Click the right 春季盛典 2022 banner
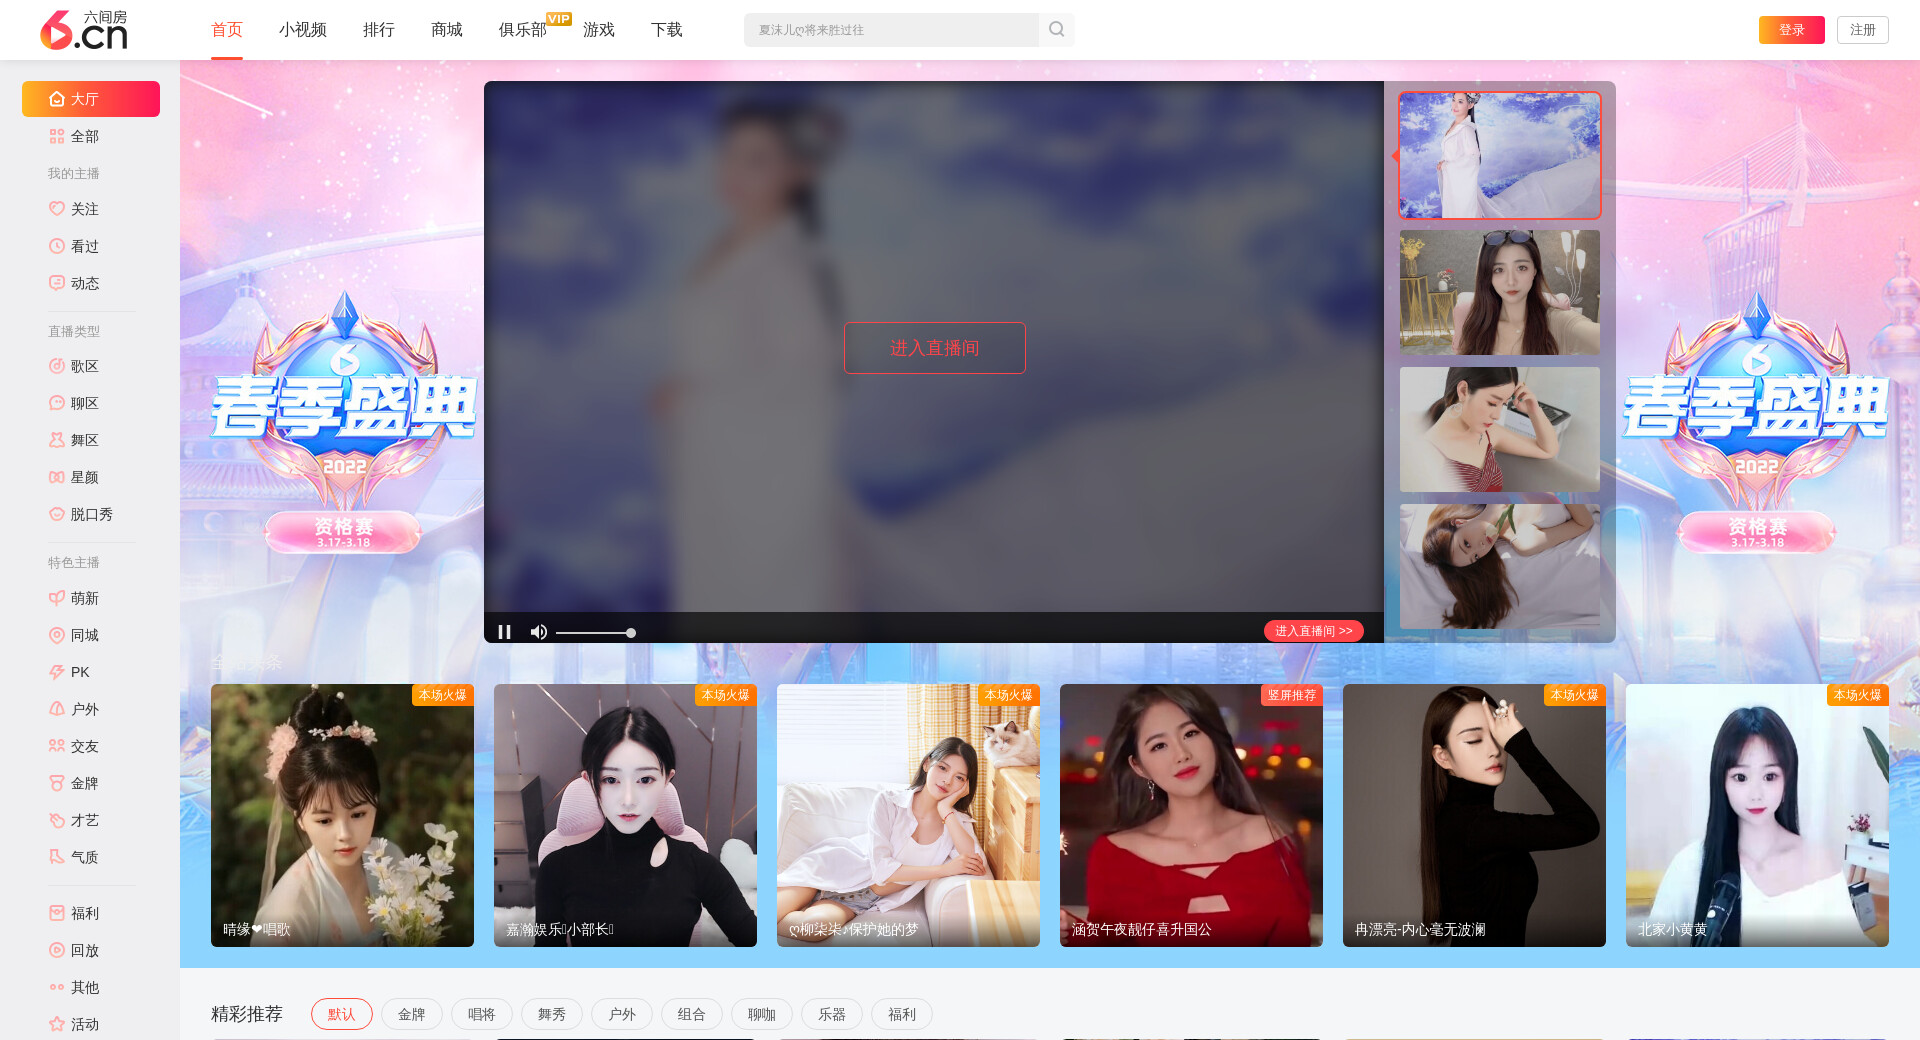Viewport: 1920px width, 1040px height. click(1756, 420)
